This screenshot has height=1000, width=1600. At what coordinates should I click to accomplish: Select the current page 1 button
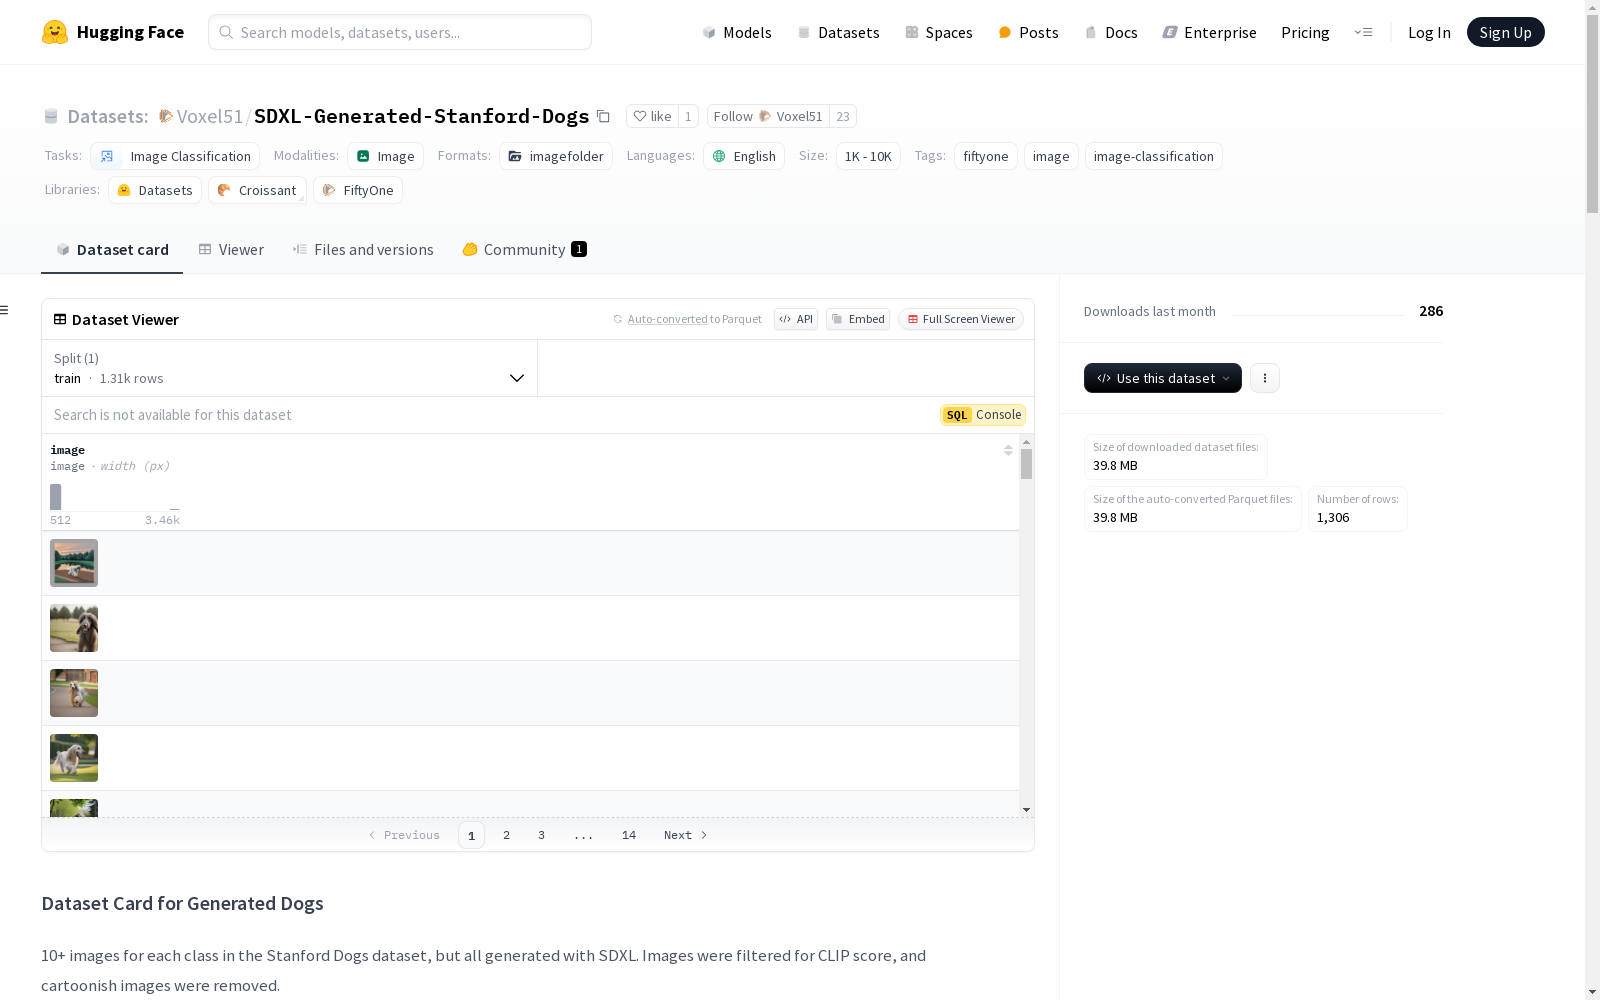(x=471, y=835)
